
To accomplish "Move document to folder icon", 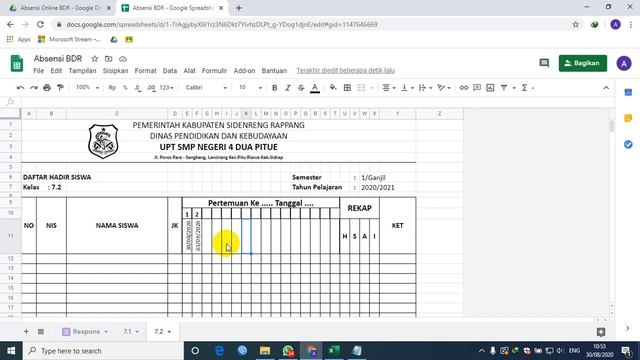I will point(109,59).
